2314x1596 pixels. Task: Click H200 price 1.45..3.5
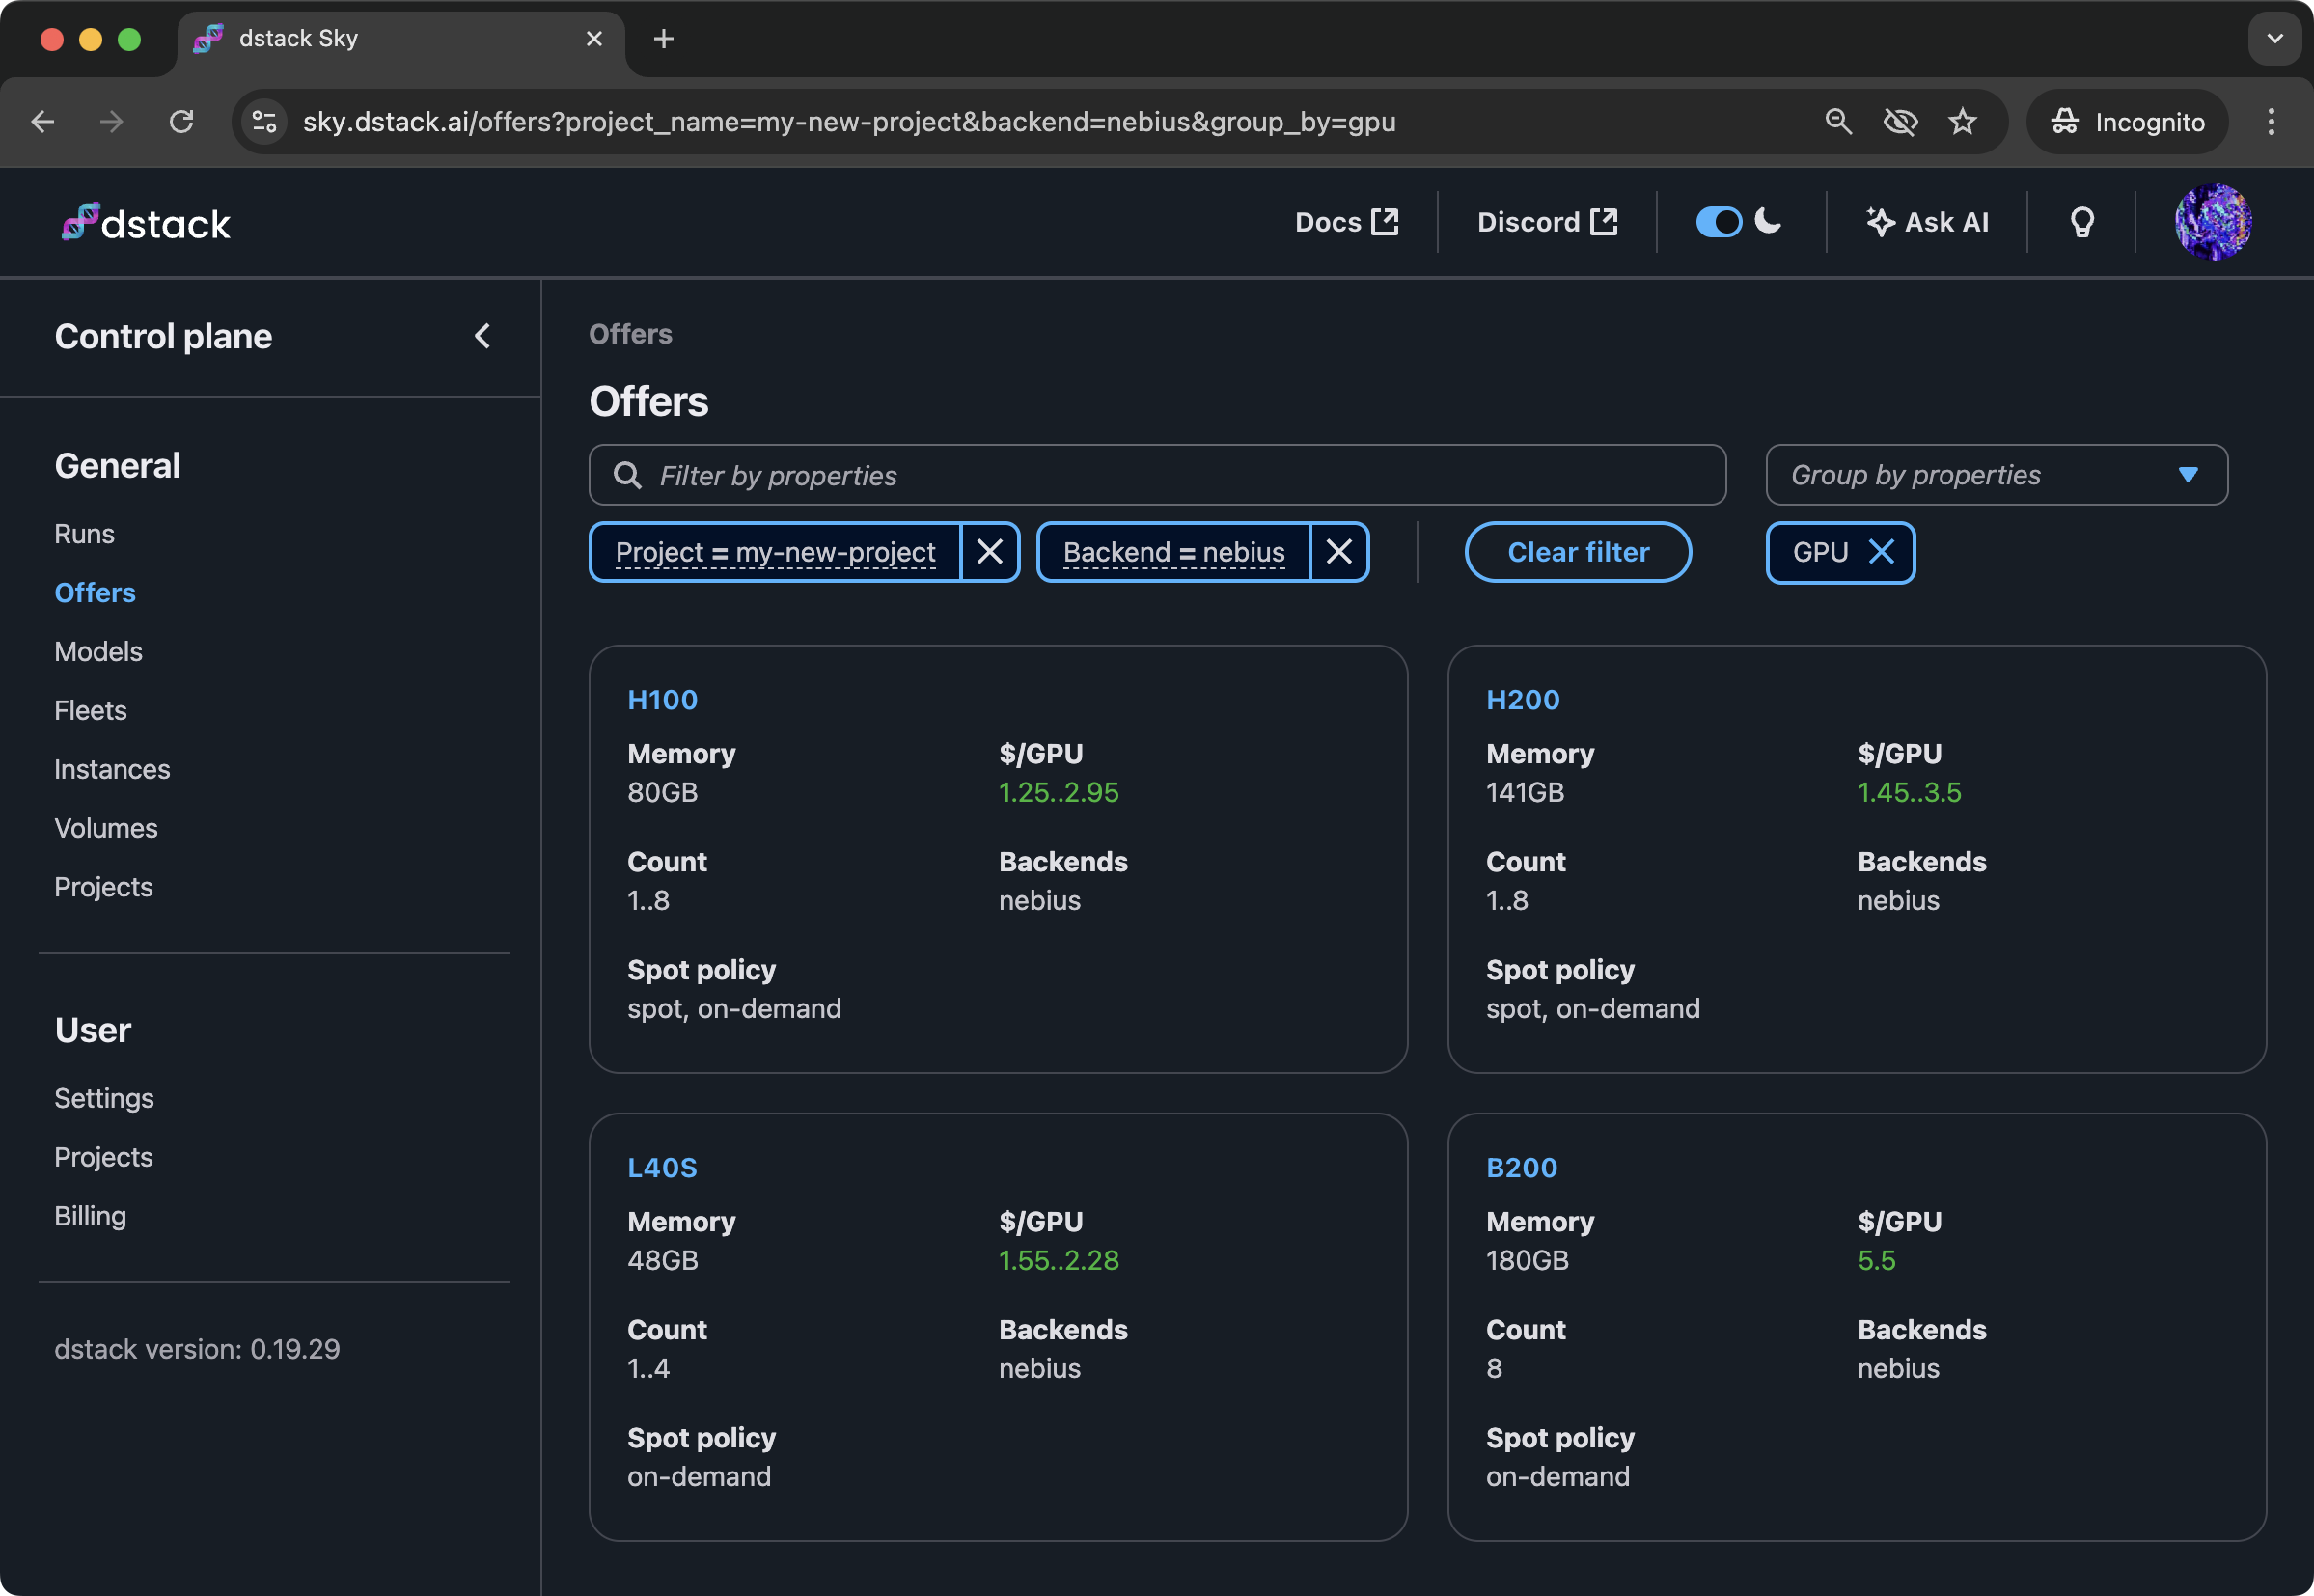[1909, 793]
